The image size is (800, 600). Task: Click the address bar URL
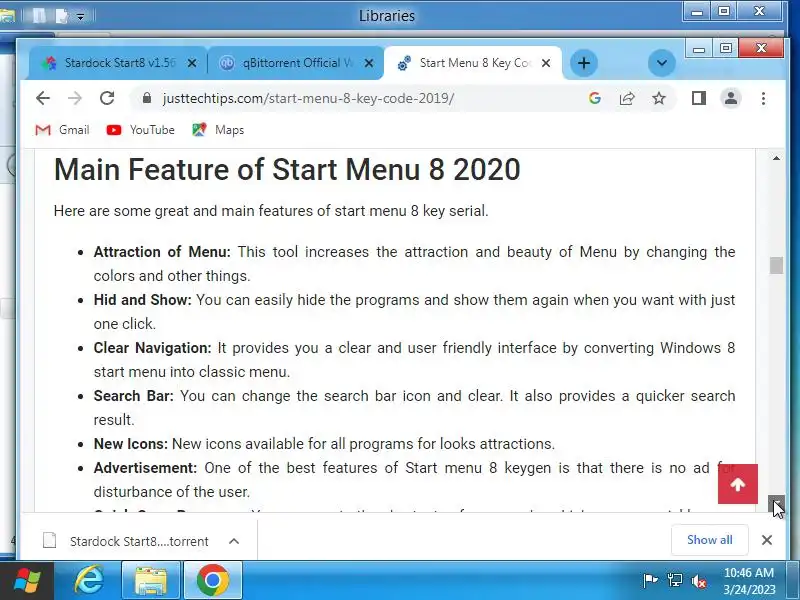tap(308, 98)
